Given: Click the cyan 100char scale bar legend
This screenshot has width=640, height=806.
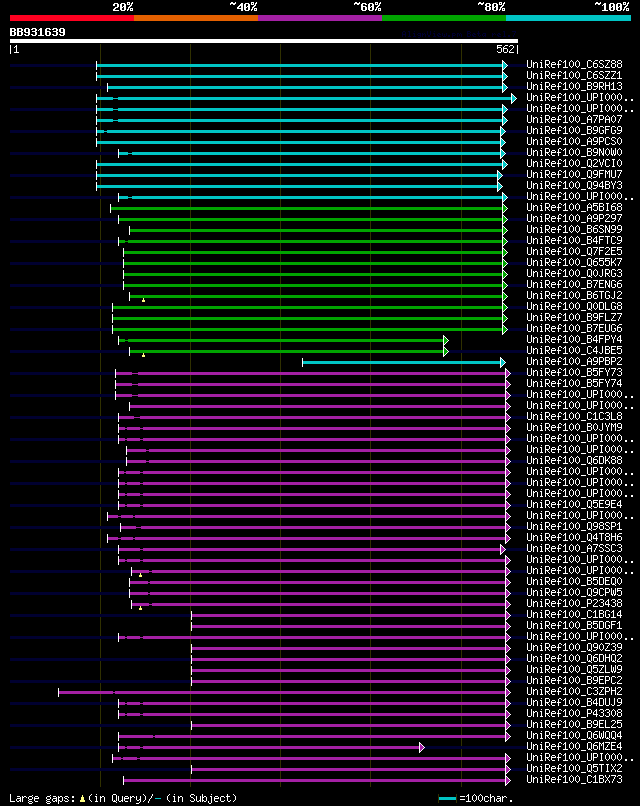Looking at the screenshot, I should 447,798.
